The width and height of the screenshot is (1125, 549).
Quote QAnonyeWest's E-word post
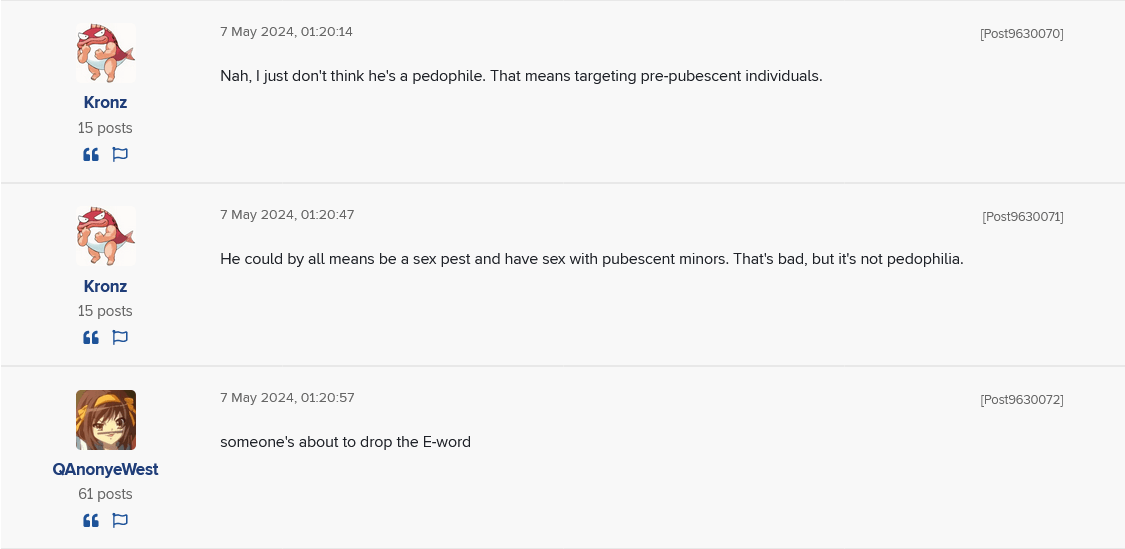point(91,521)
